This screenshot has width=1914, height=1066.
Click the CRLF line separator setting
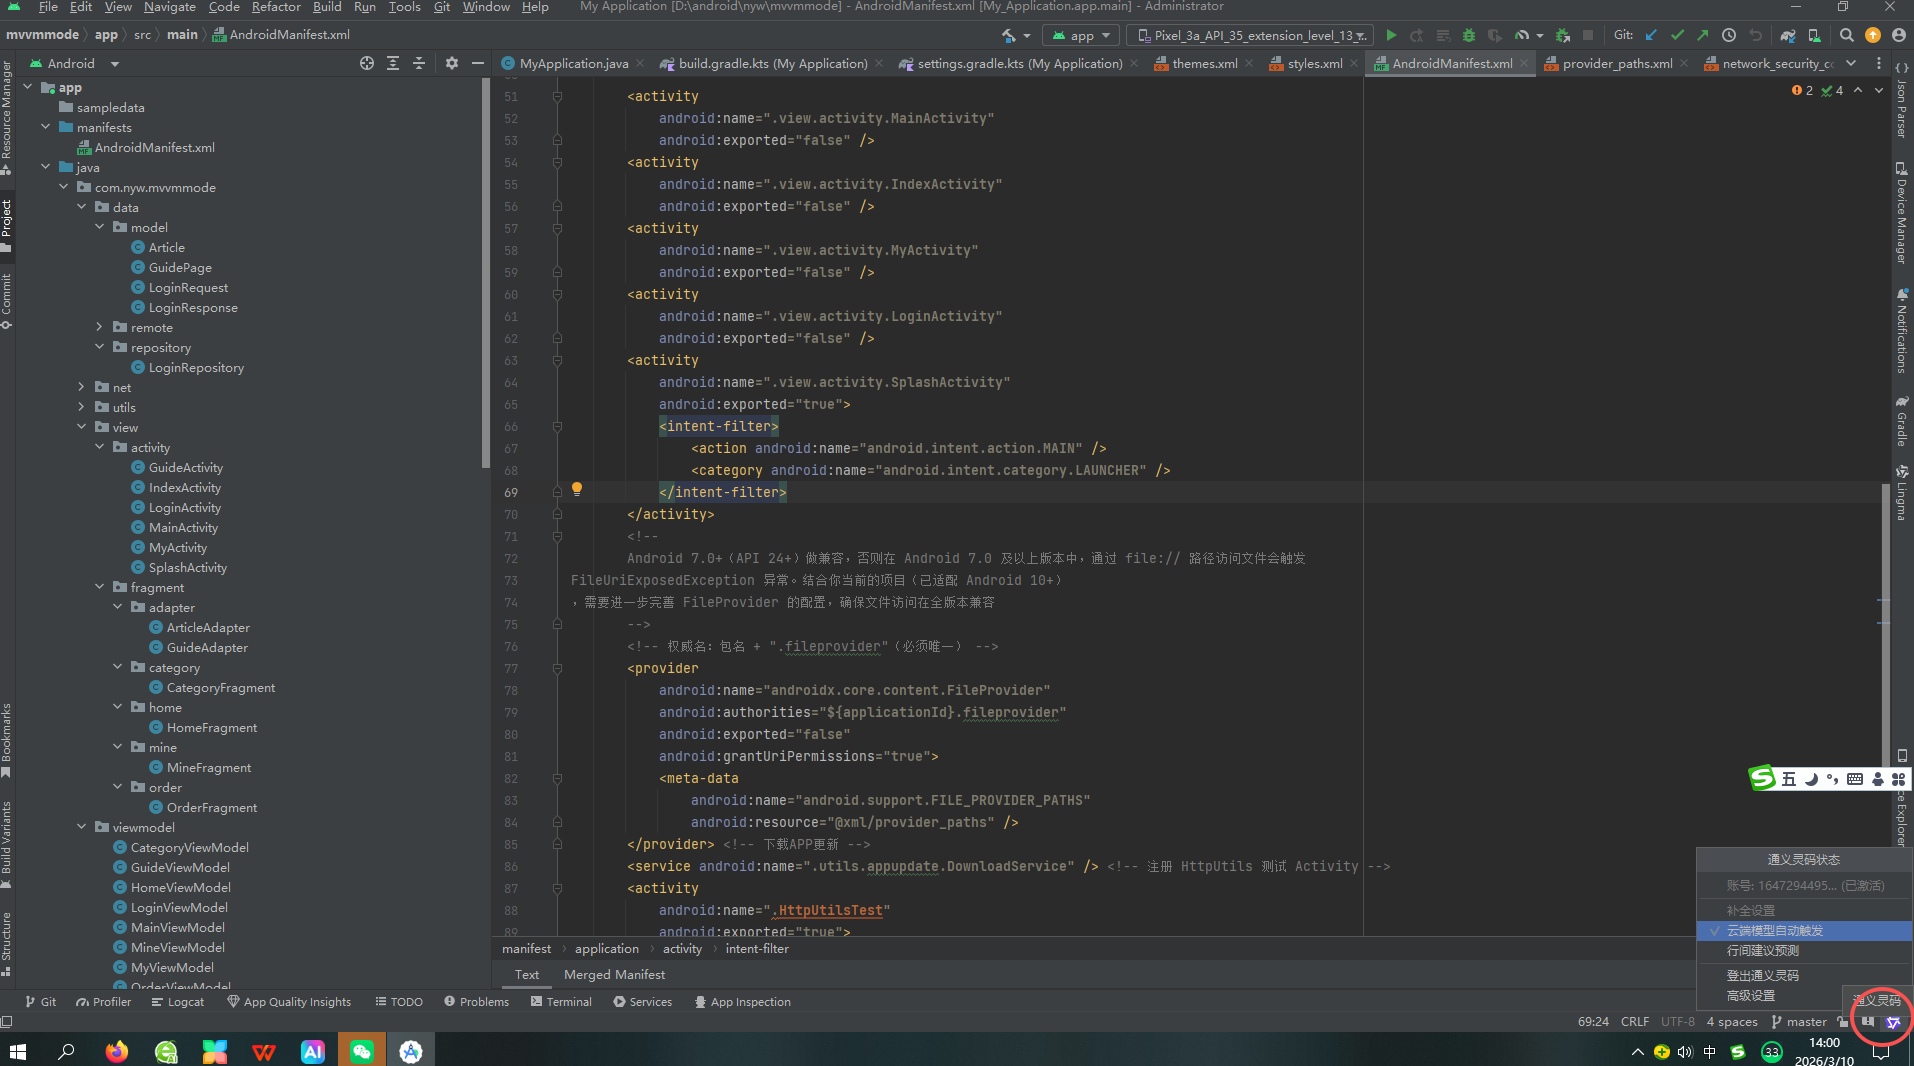click(1635, 1022)
